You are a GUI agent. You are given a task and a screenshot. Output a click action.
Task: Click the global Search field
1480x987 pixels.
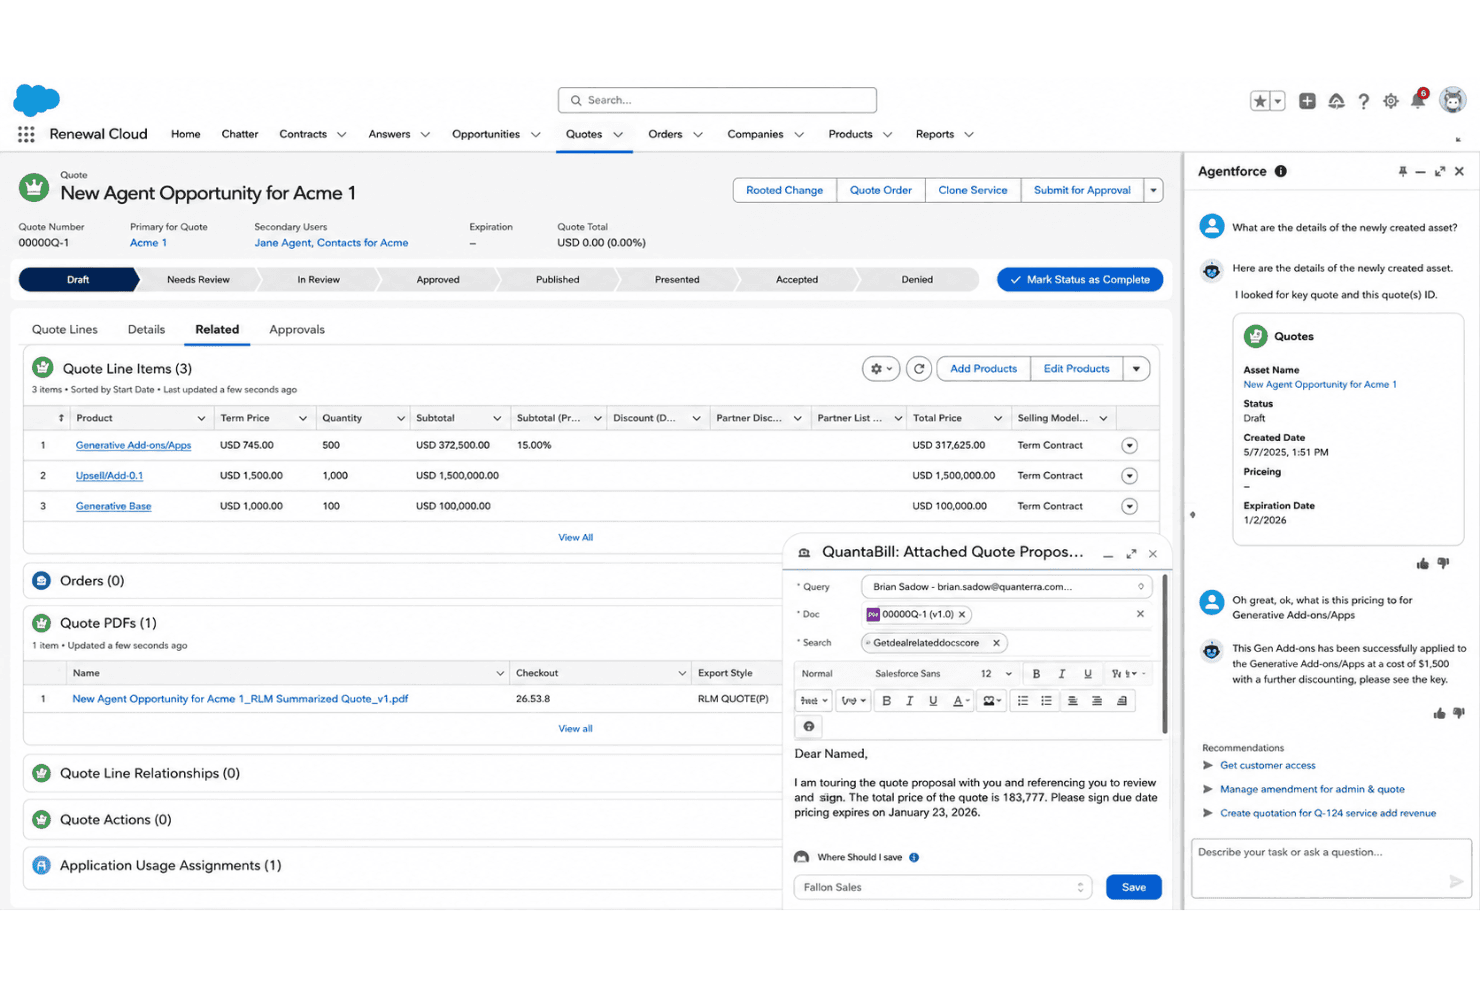click(x=717, y=100)
